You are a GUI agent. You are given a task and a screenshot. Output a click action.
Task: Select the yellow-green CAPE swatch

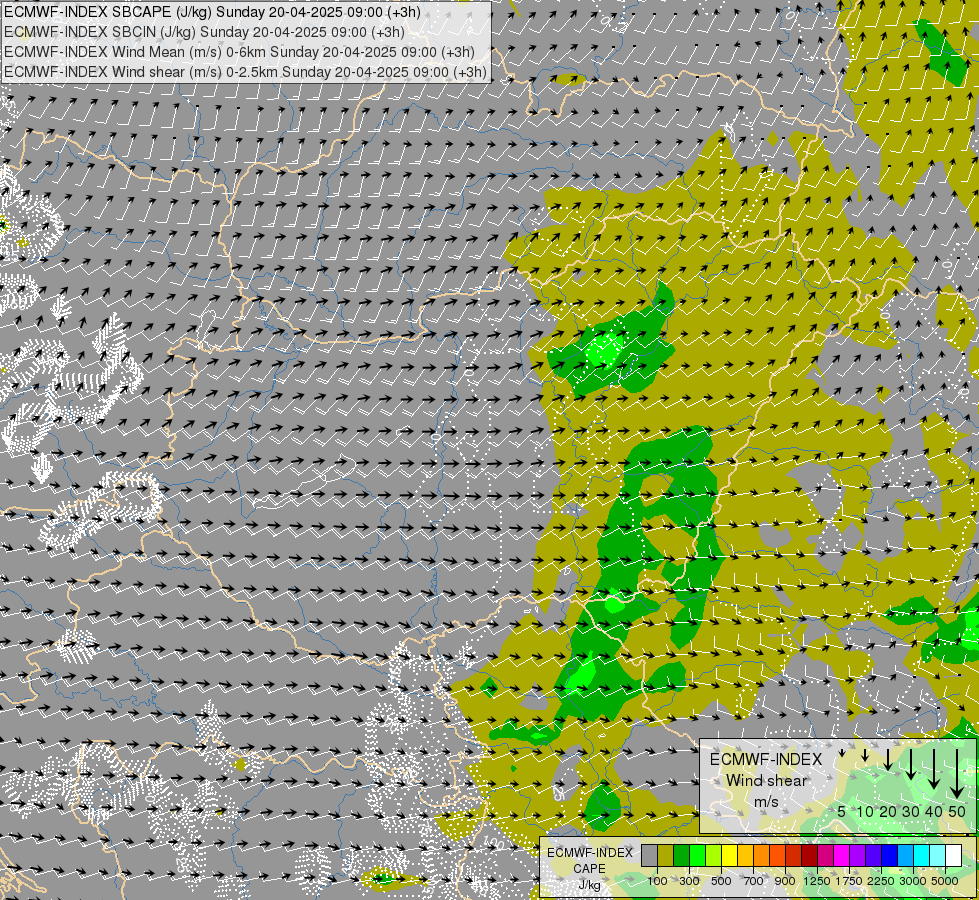click(714, 855)
